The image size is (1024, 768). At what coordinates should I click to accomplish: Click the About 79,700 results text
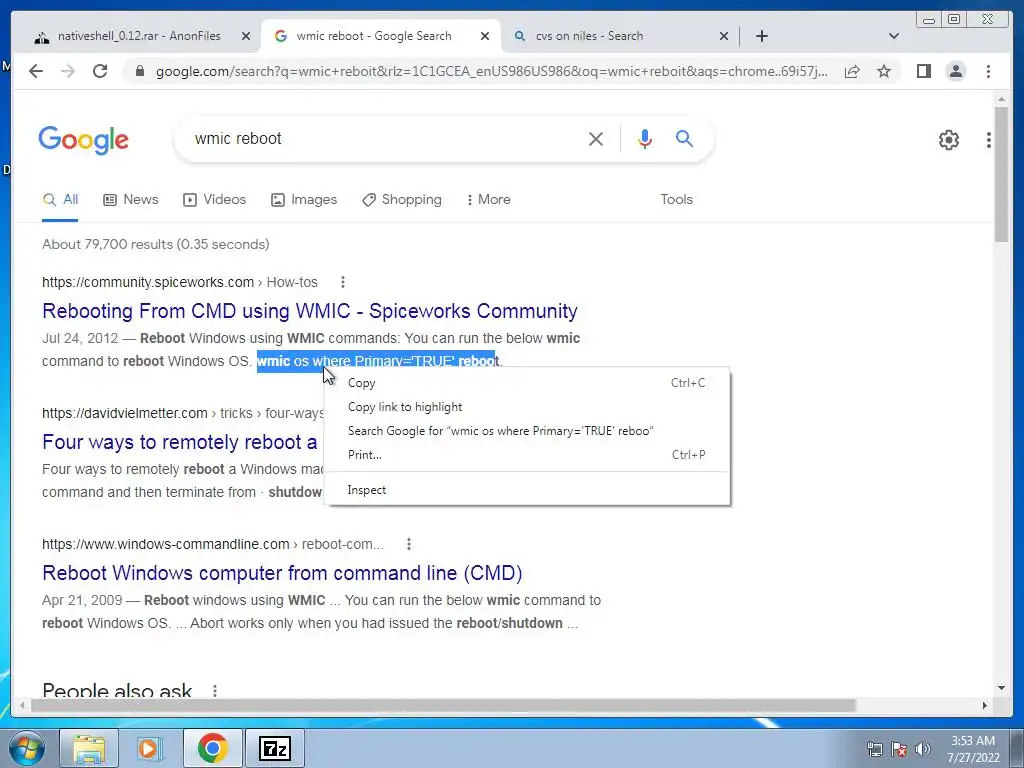coord(155,244)
